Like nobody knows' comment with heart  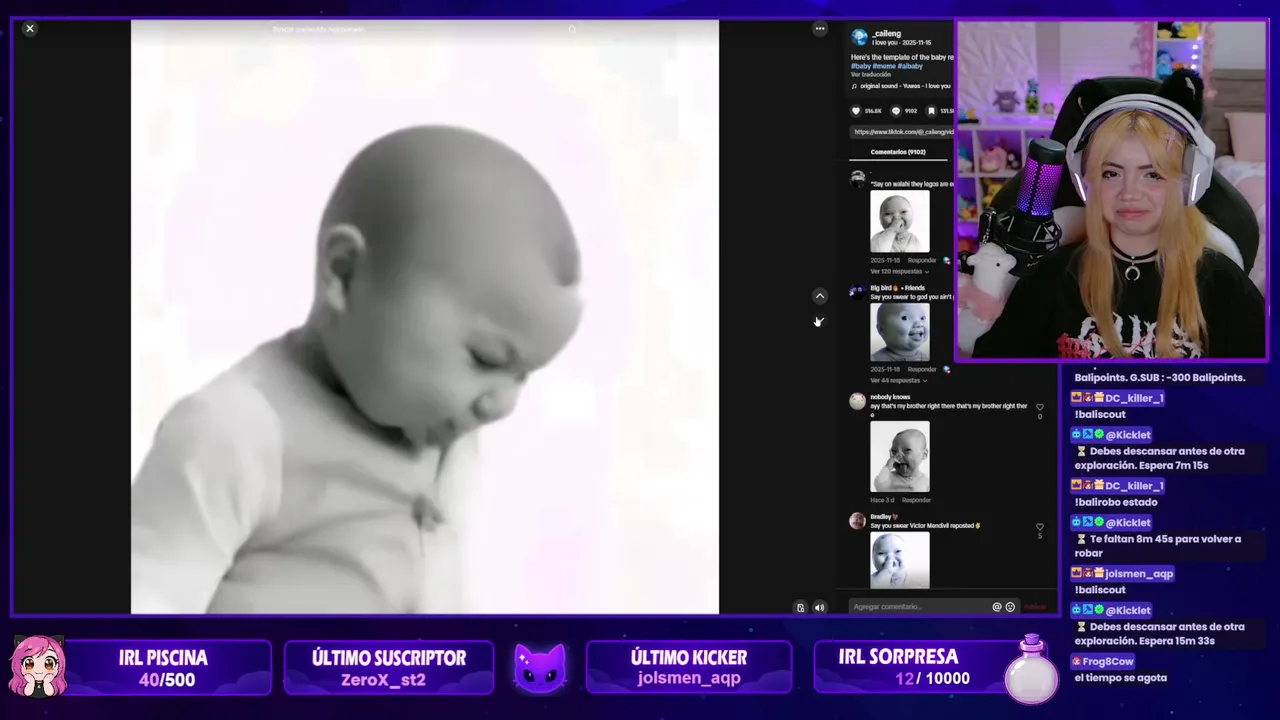(x=1040, y=407)
